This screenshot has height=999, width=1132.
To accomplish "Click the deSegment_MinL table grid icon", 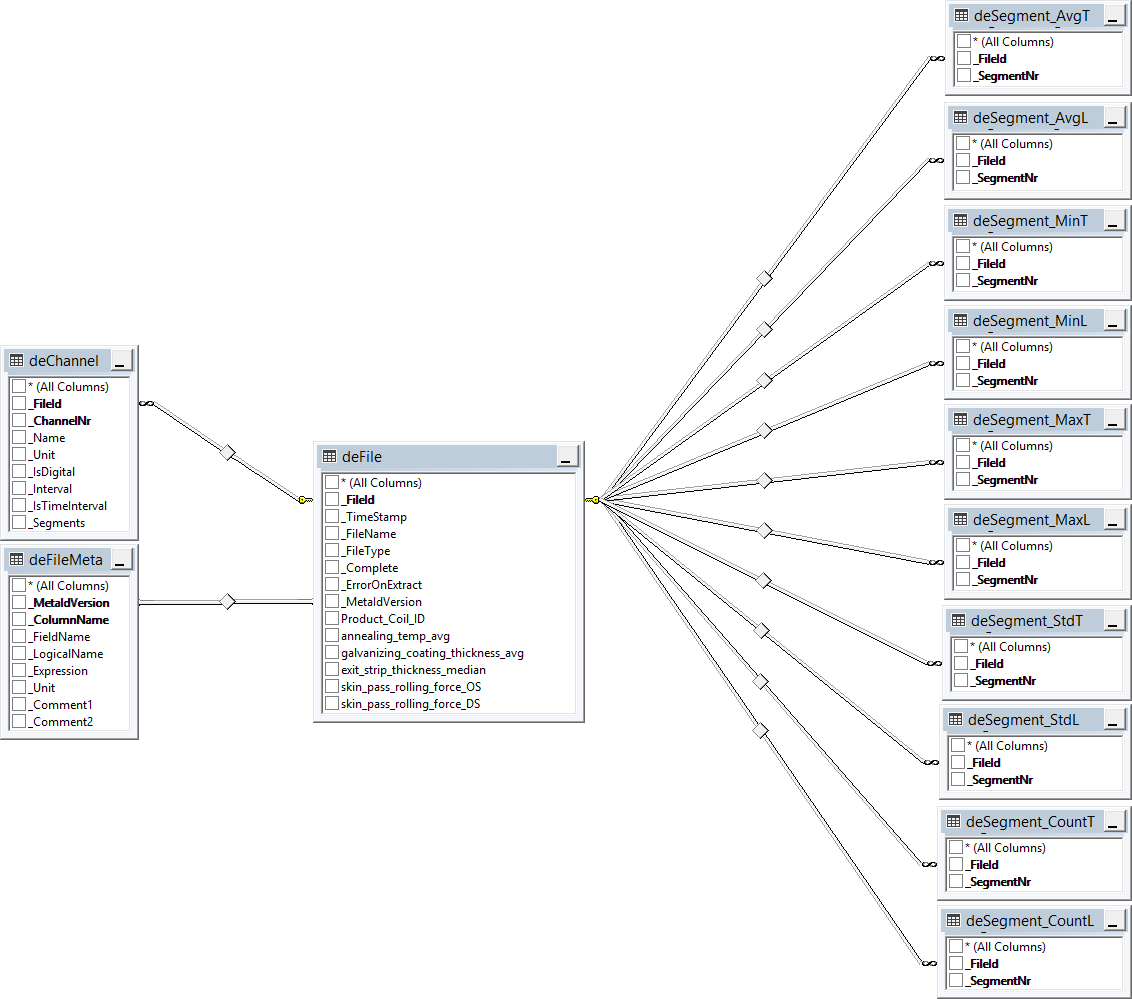I will pyautogui.click(x=960, y=320).
